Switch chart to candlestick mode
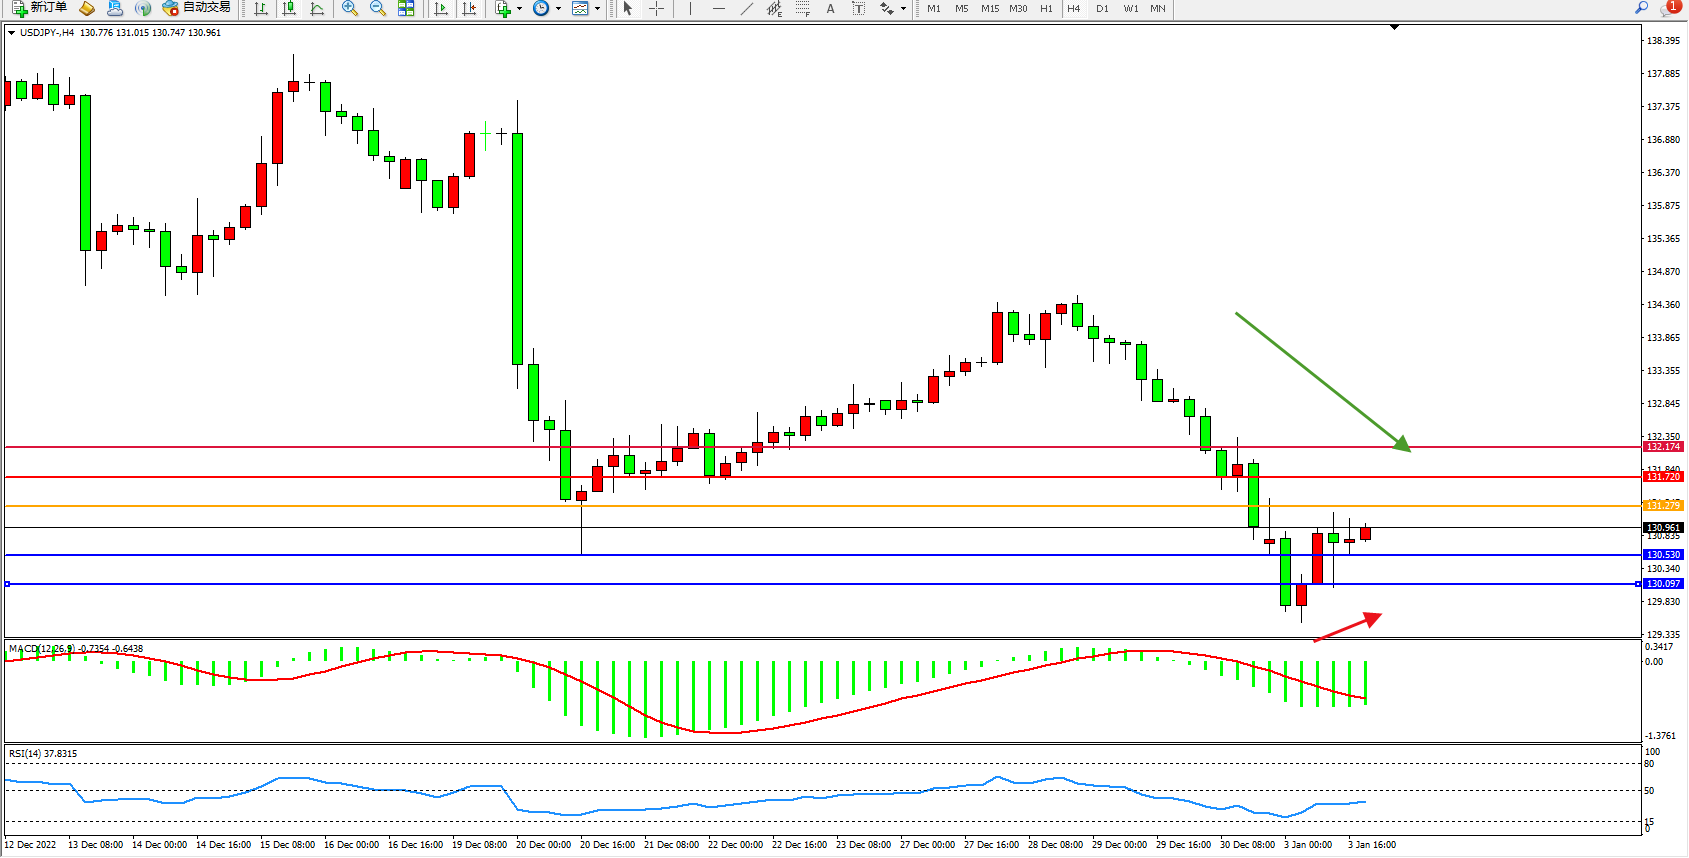1689x858 pixels. pos(289,8)
